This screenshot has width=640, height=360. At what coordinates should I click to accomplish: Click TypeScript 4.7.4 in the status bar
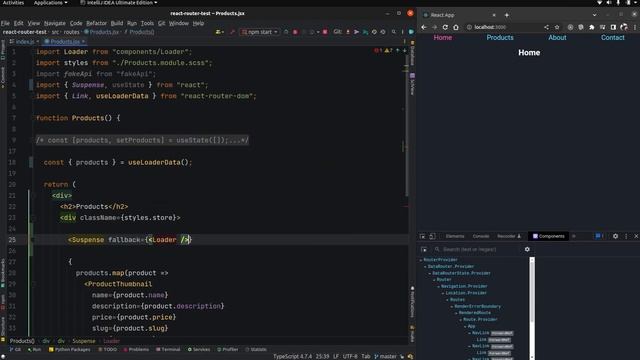tap(292, 356)
